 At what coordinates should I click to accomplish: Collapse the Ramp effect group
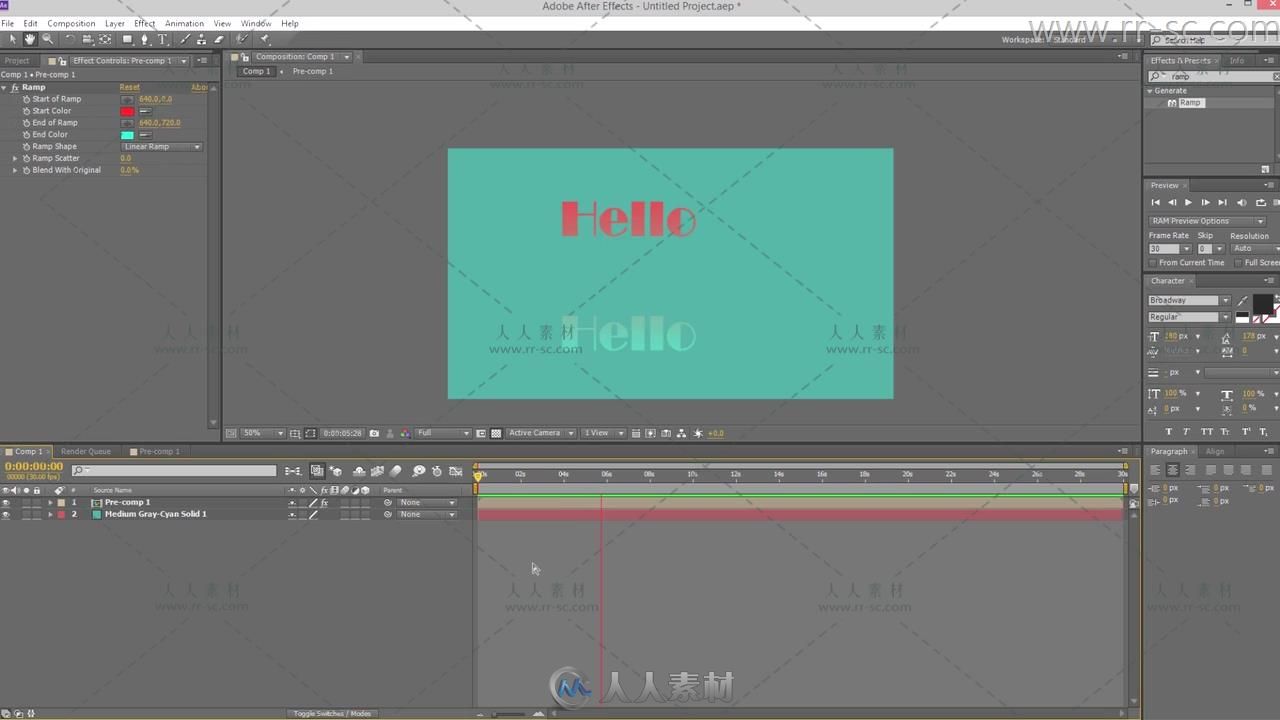(x=4, y=87)
